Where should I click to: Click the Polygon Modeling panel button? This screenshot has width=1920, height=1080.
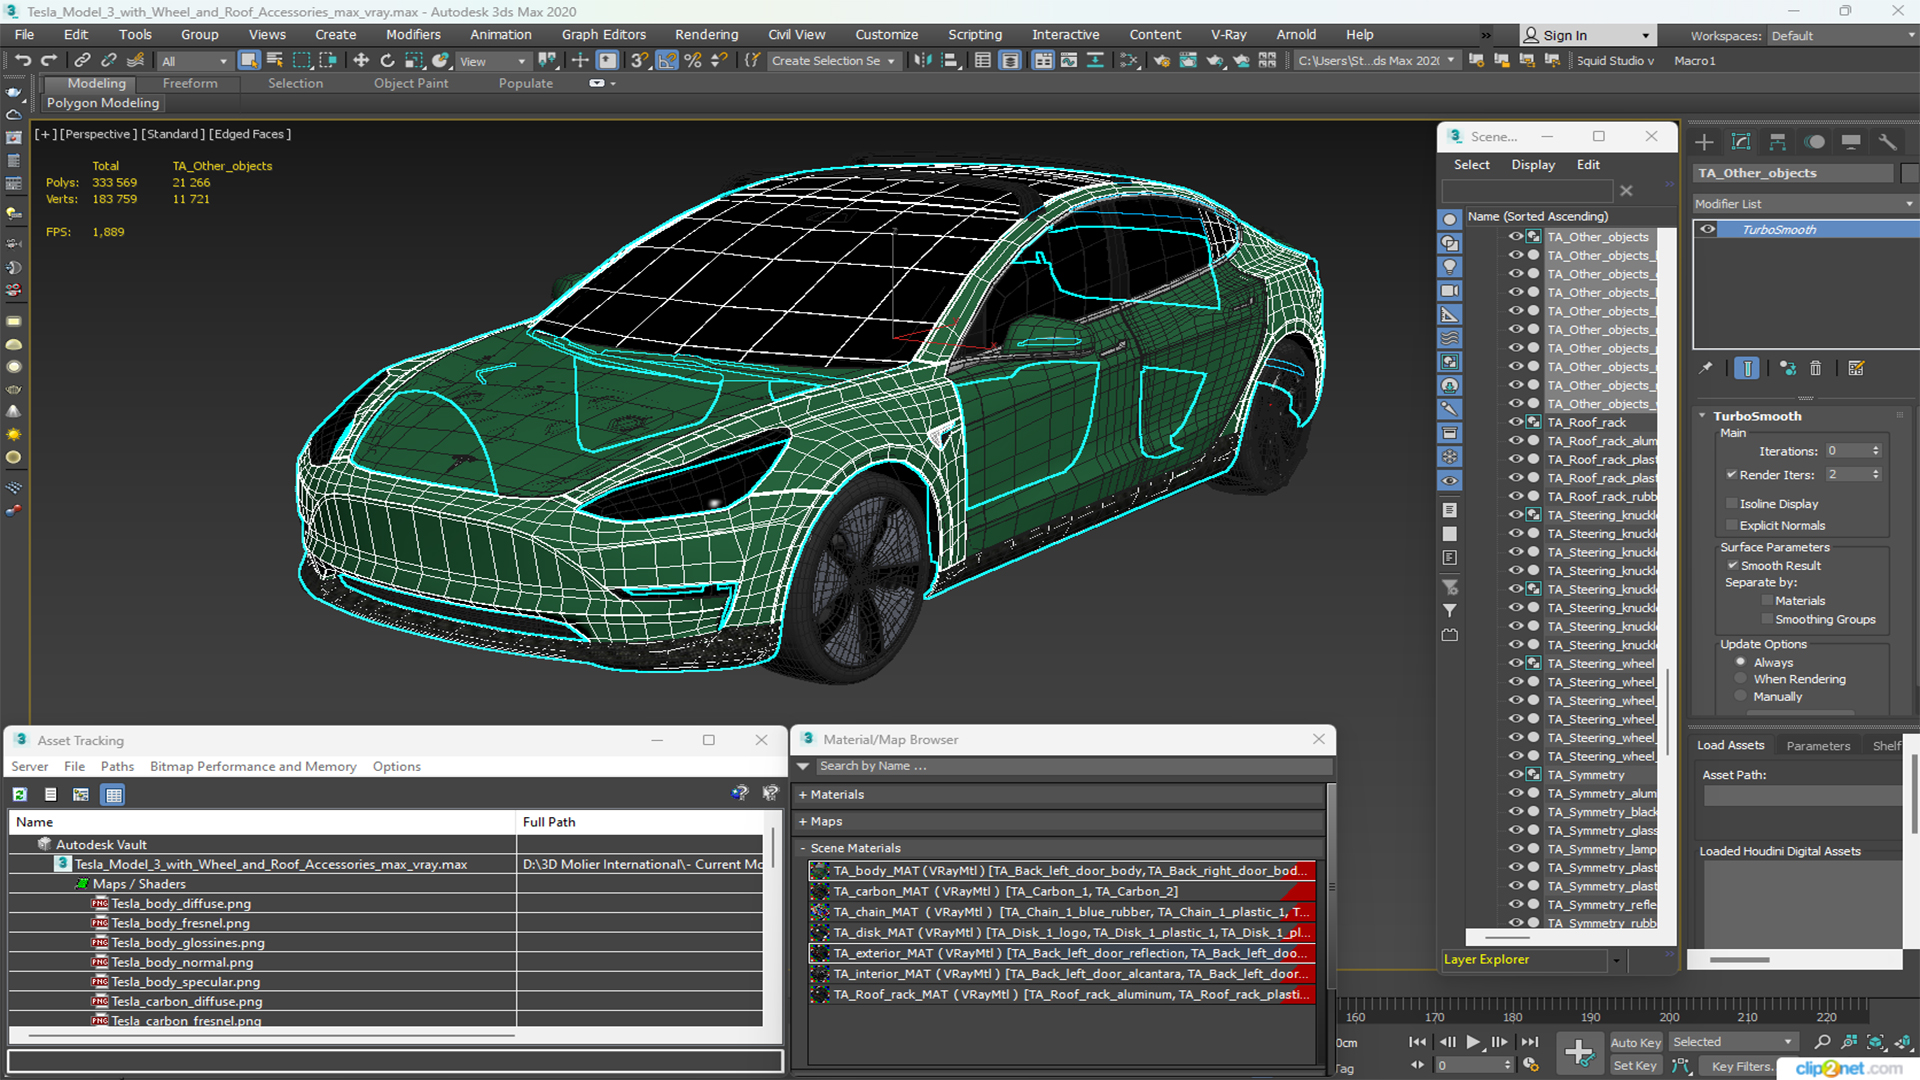(x=102, y=103)
